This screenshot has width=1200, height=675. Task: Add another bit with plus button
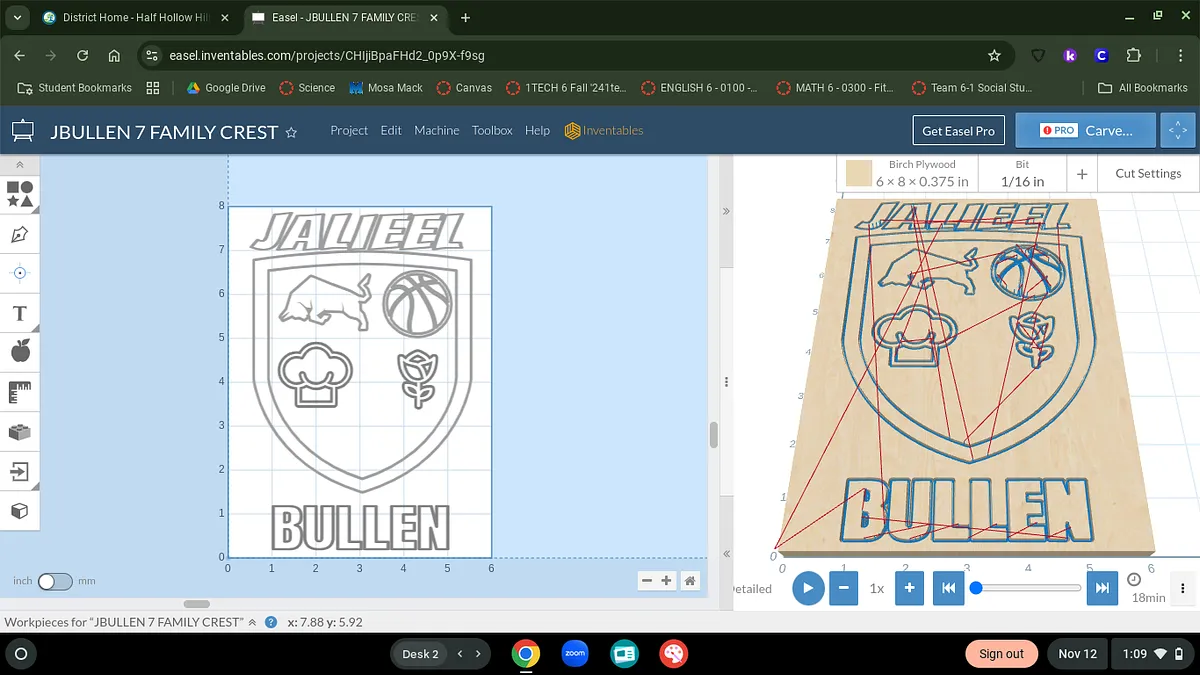(1082, 174)
